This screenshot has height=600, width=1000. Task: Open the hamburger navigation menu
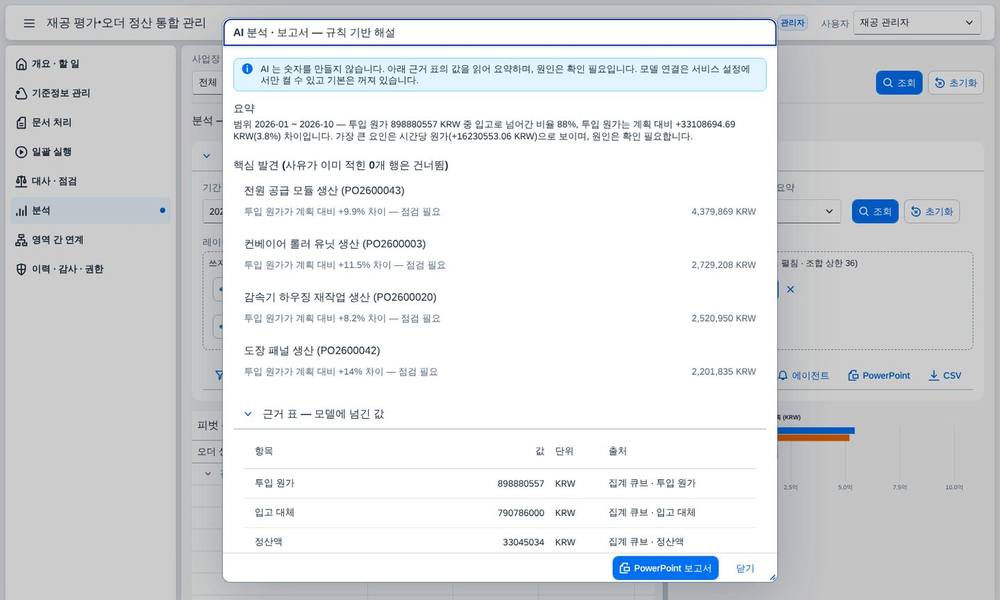[x=29, y=23]
